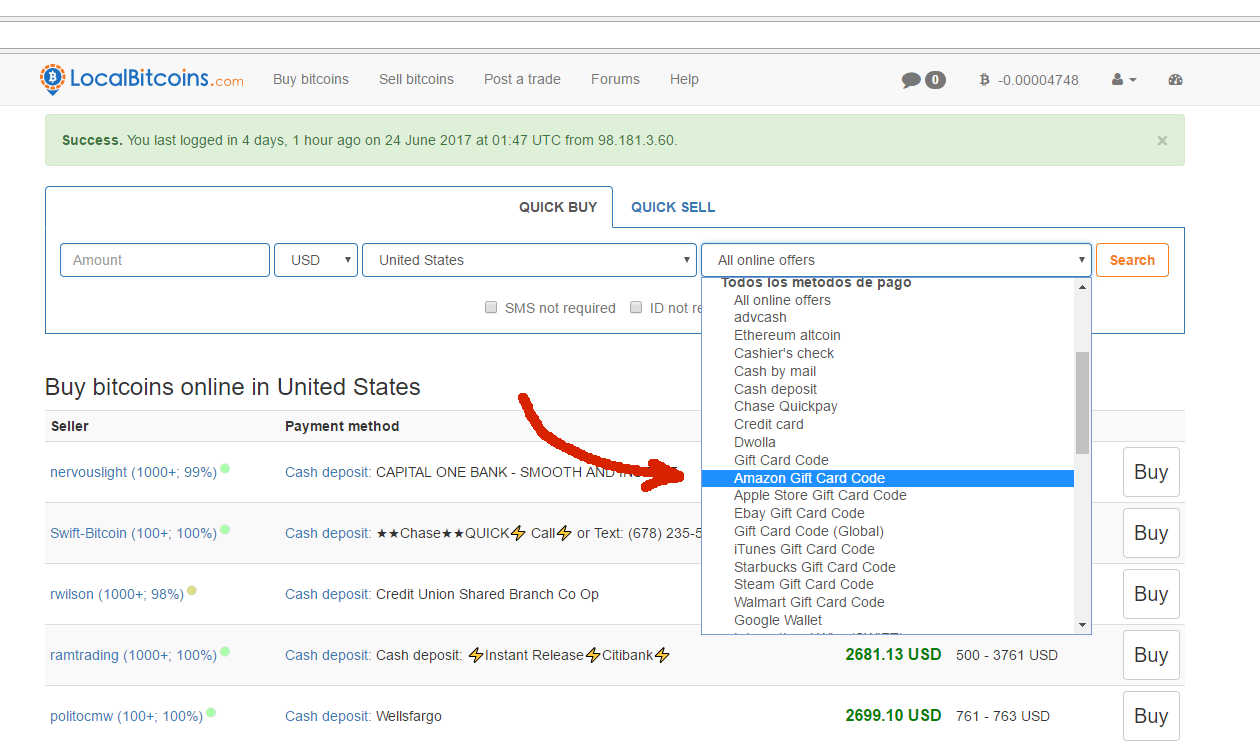Open seller nervouslight profile link
This screenshot has height=744, width=1260.
pyautogui.click(x=133, y=472)
